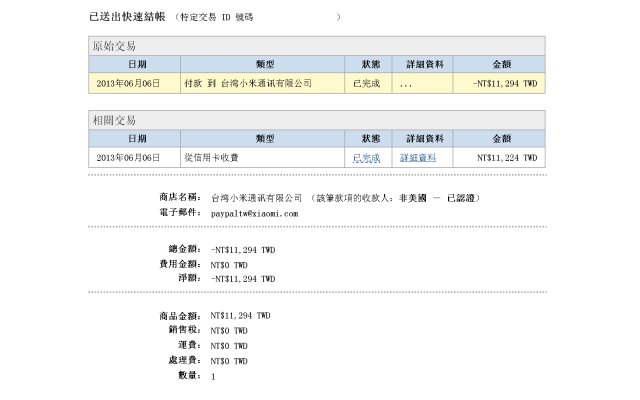The height and width of the screenshot is (400, 640).
Task: Click the 總金額 label
Action: click(x=185, y=249)
